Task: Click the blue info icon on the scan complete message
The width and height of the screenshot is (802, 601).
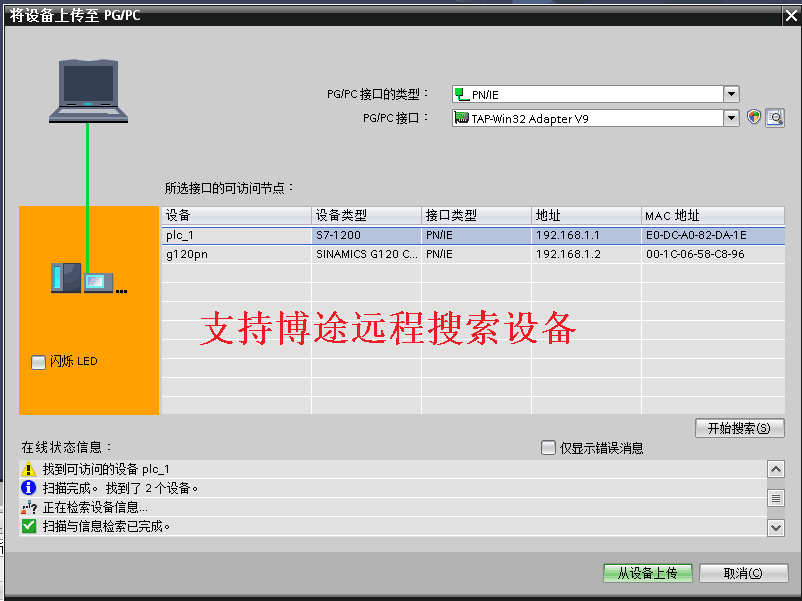Action: tap(28, 487)
